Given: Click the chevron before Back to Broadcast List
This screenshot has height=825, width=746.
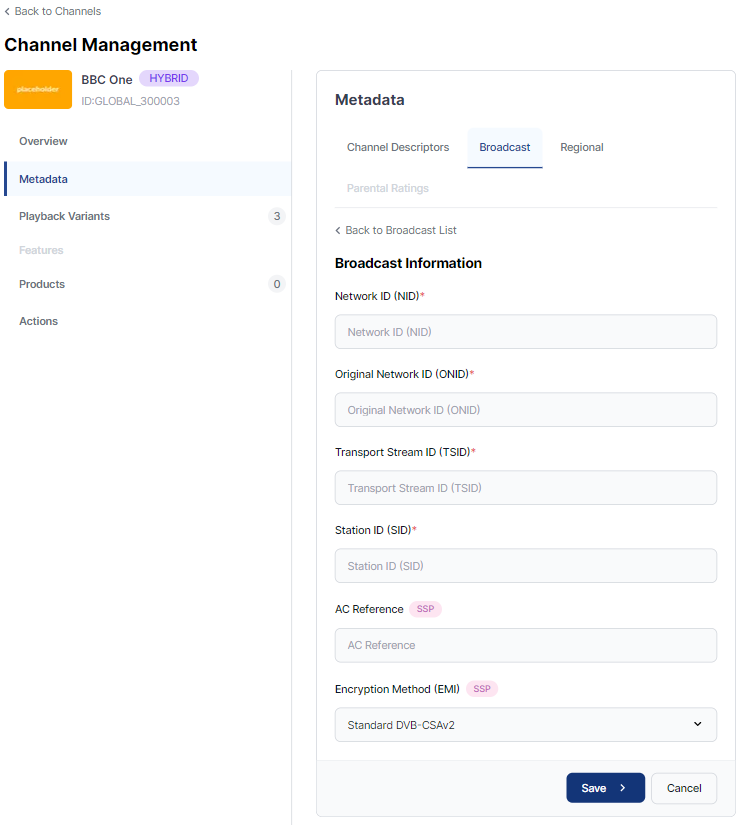Looking at the screenshot, I should (x=337, y=230).
